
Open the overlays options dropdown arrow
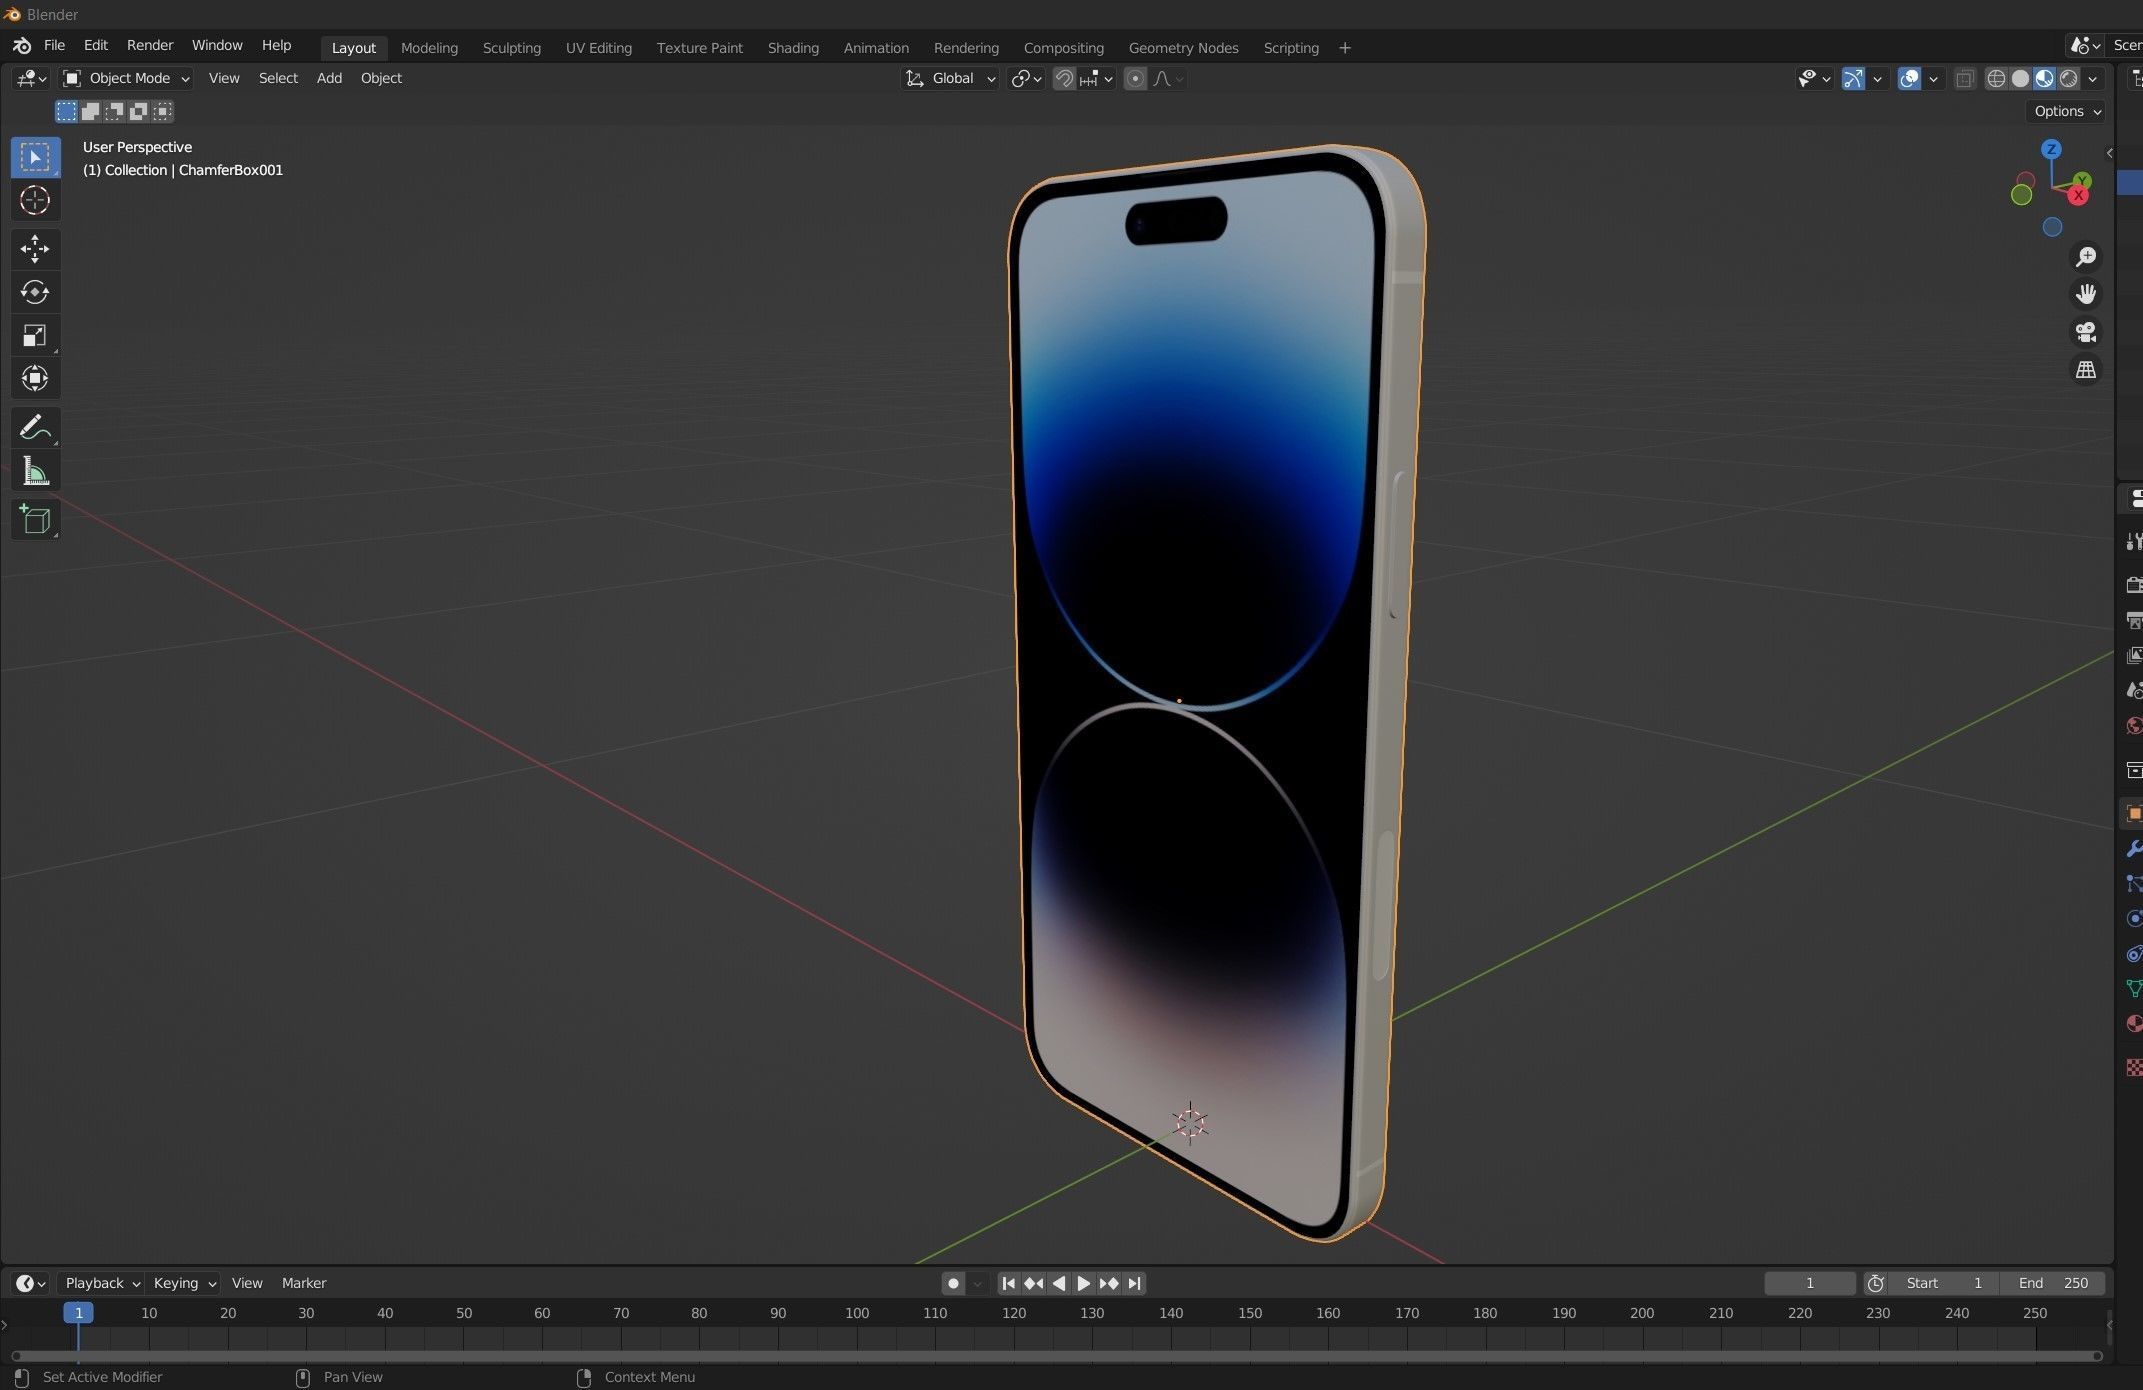pyautogui.click(x=1933, y=78)
